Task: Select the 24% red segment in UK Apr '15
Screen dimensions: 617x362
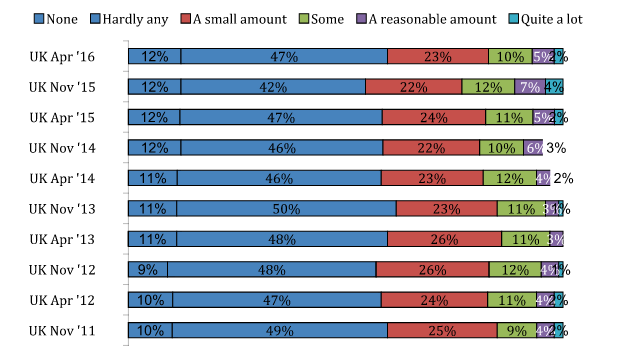Action: click(x=434, y=117)
